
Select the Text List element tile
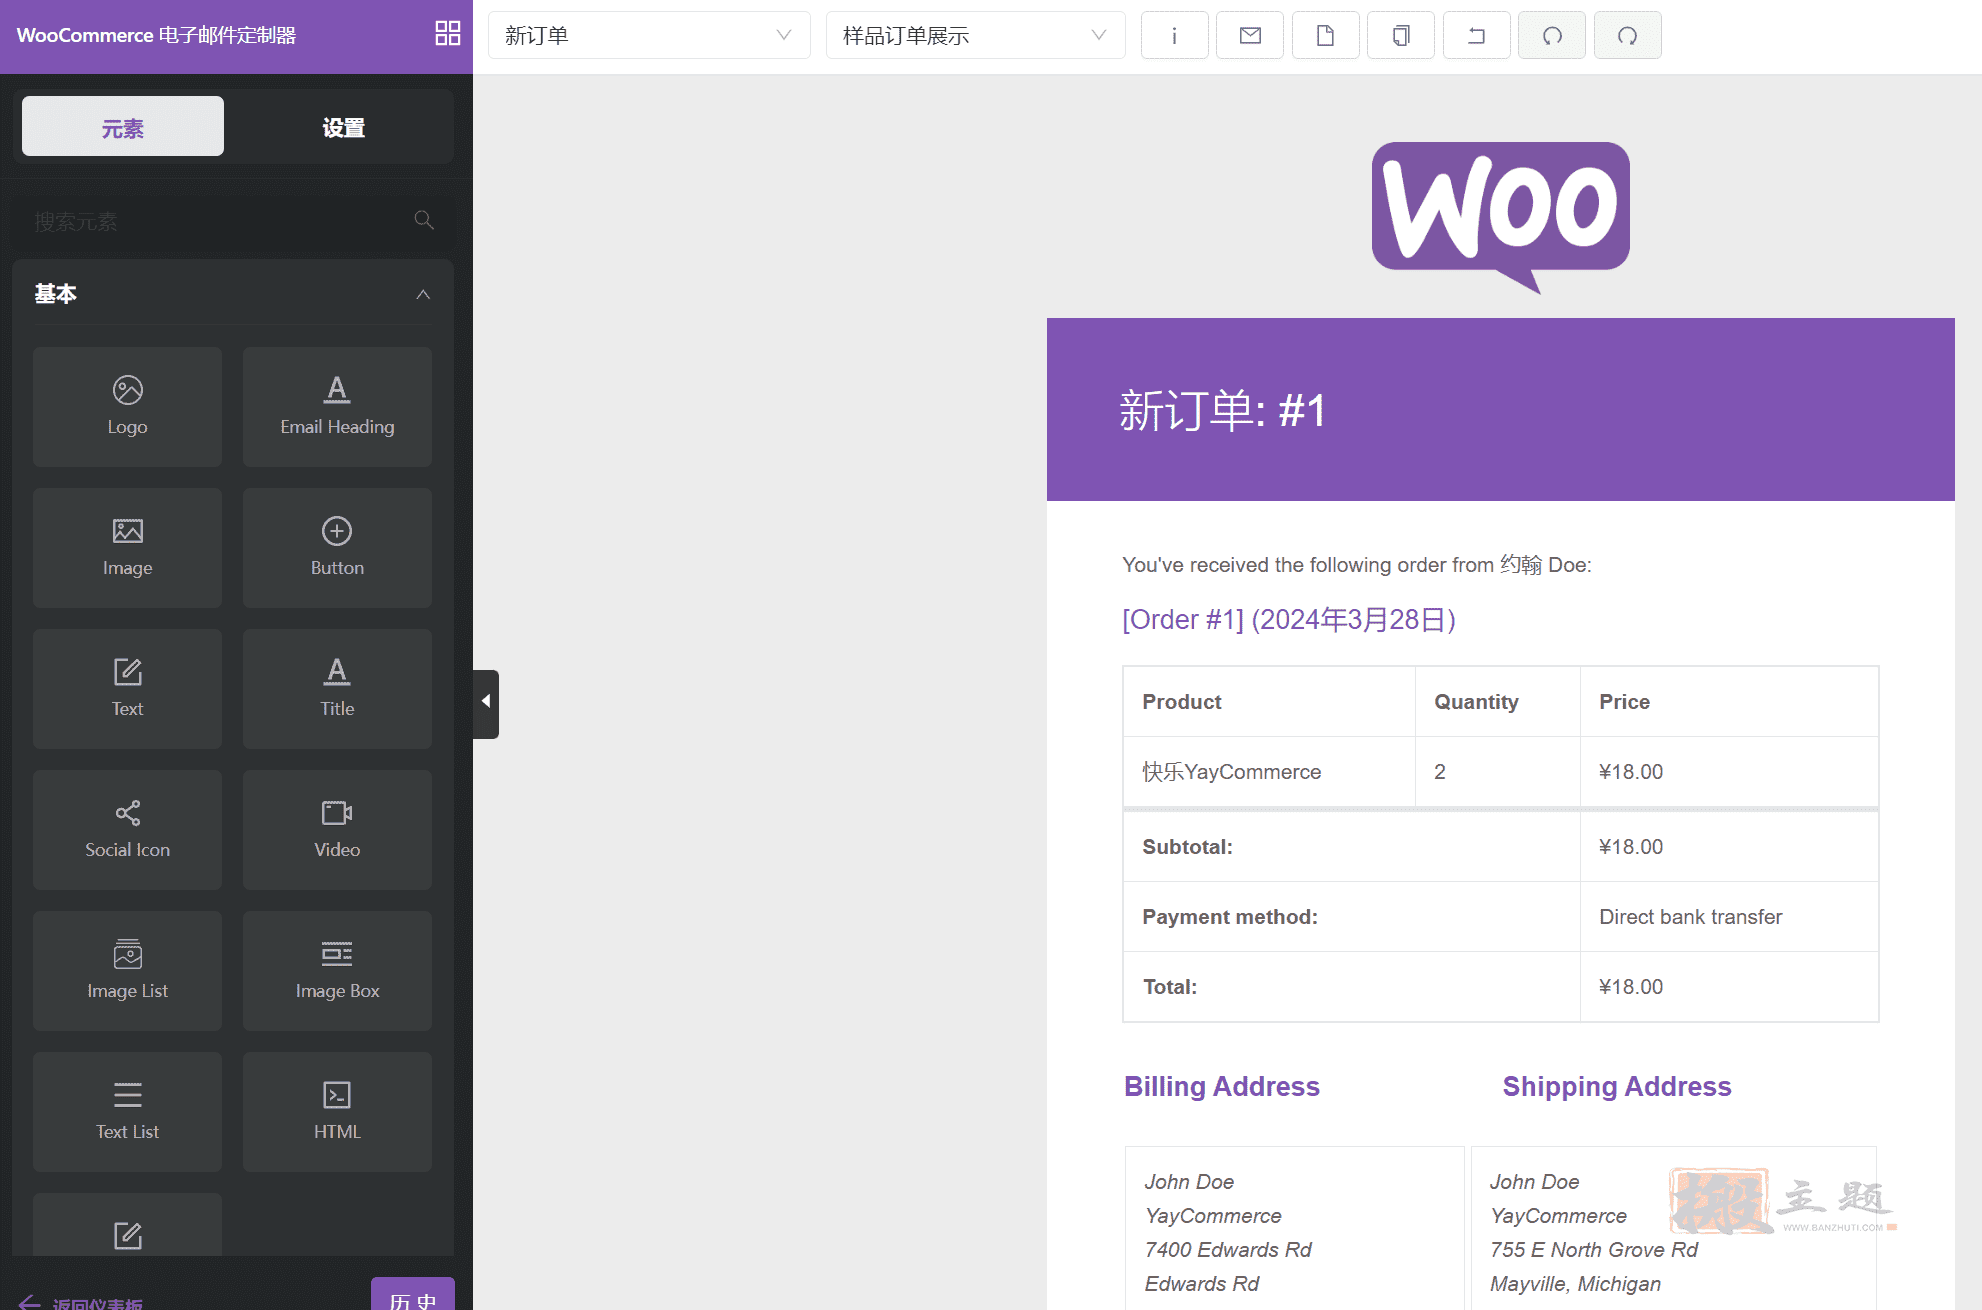tap(128, 1111)
